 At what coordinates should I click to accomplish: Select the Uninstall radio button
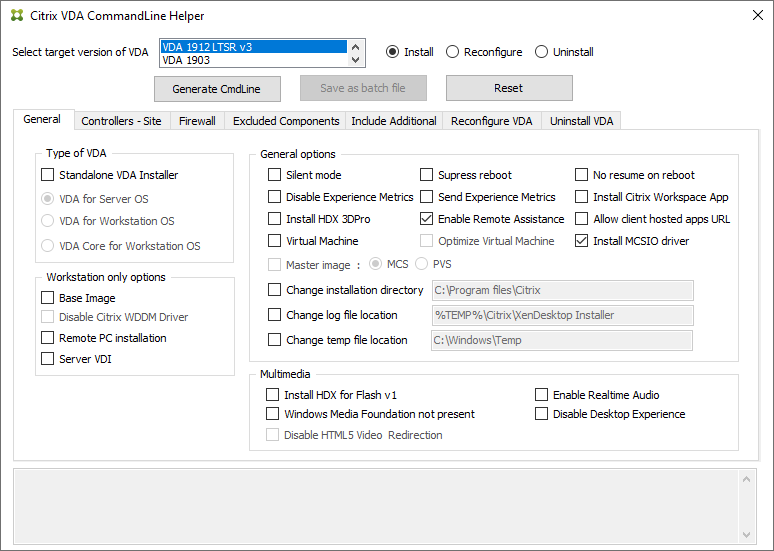pyautogui.click(x=542, y=52)
